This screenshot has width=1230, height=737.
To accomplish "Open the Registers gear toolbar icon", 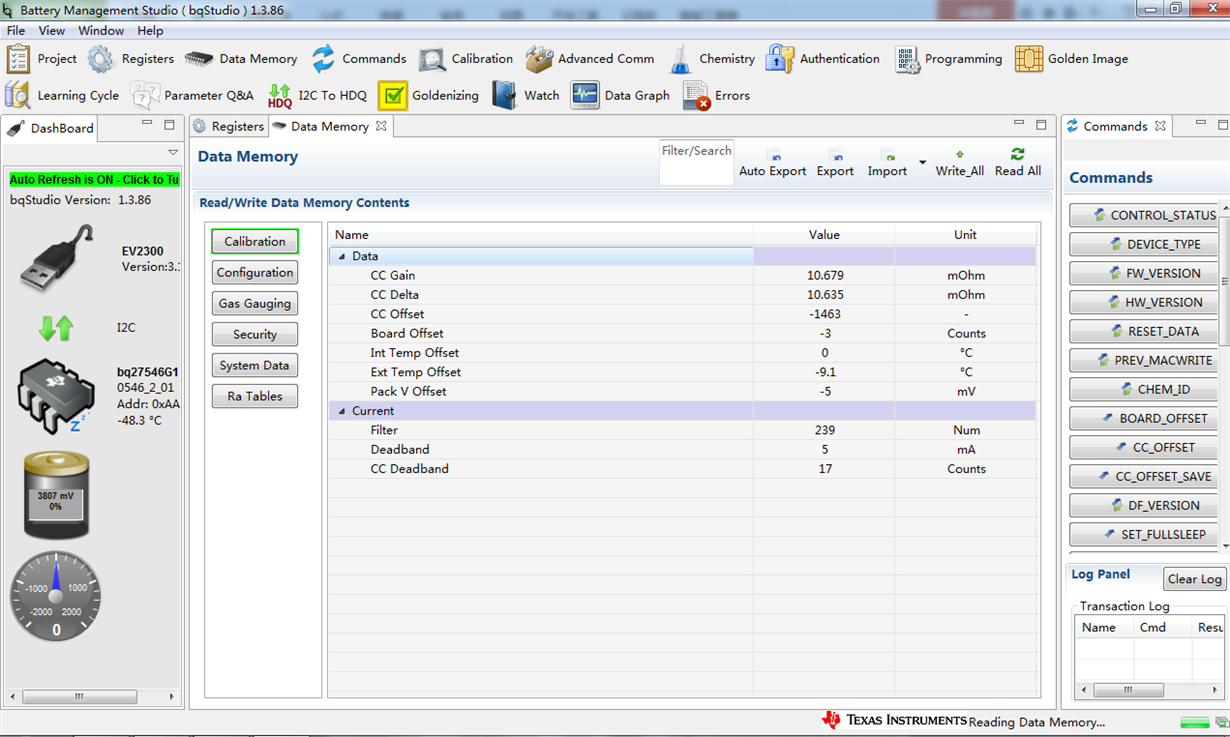I will 100,59.
